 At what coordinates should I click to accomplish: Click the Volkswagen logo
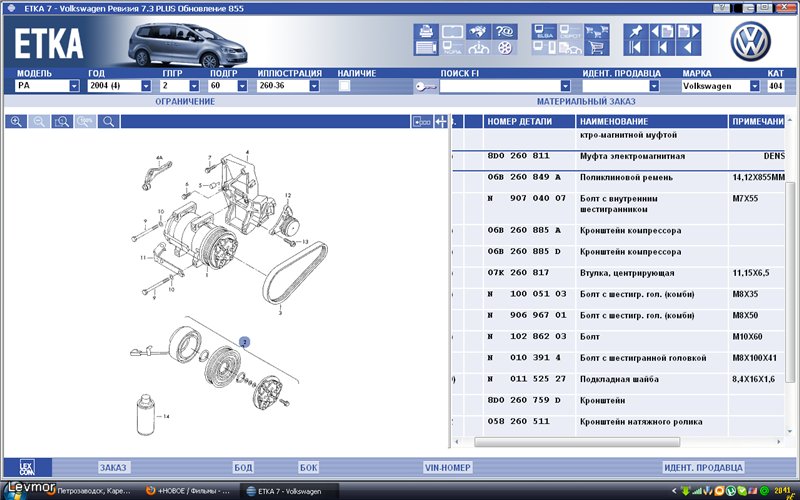(x=750, y=41)
